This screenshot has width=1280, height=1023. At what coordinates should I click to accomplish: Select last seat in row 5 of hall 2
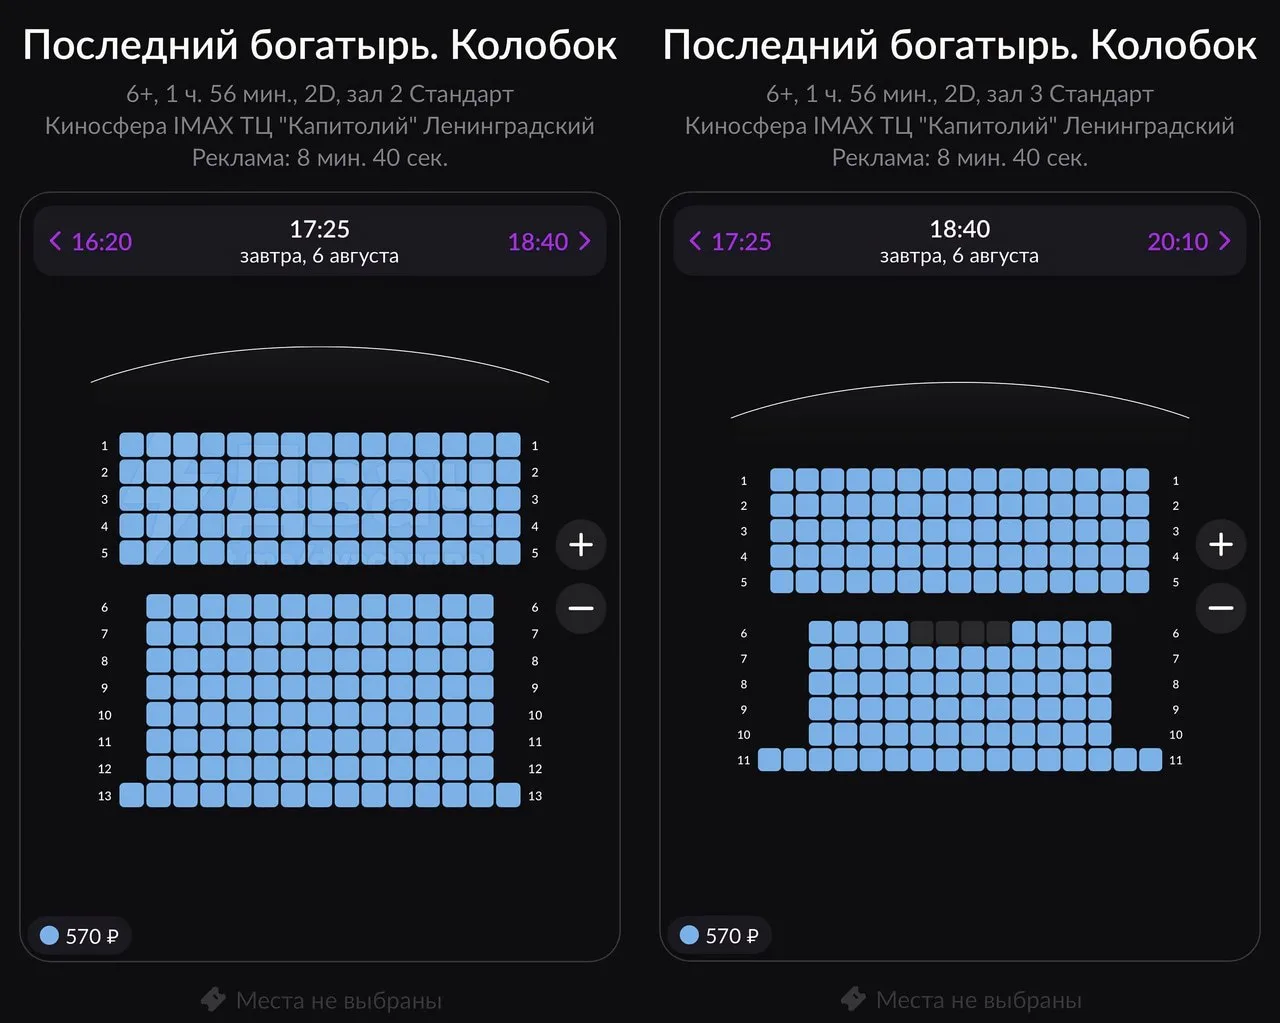coord(508,552)
